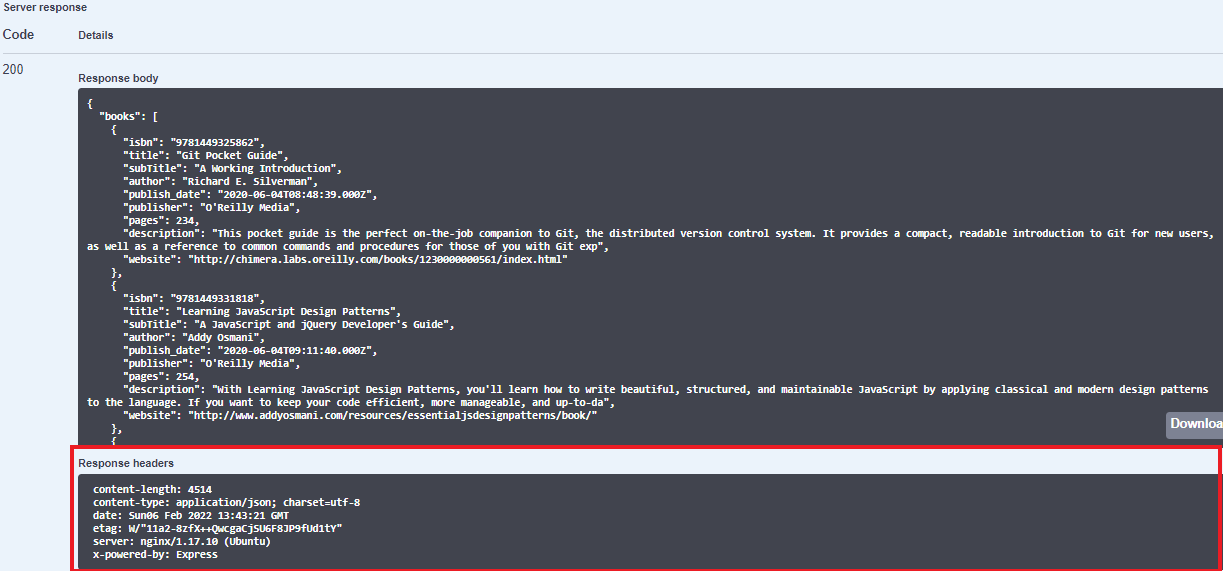This screenshot has width=1223, height=571.
Task: Click the Details column header
Action: (x=96, y=35)
